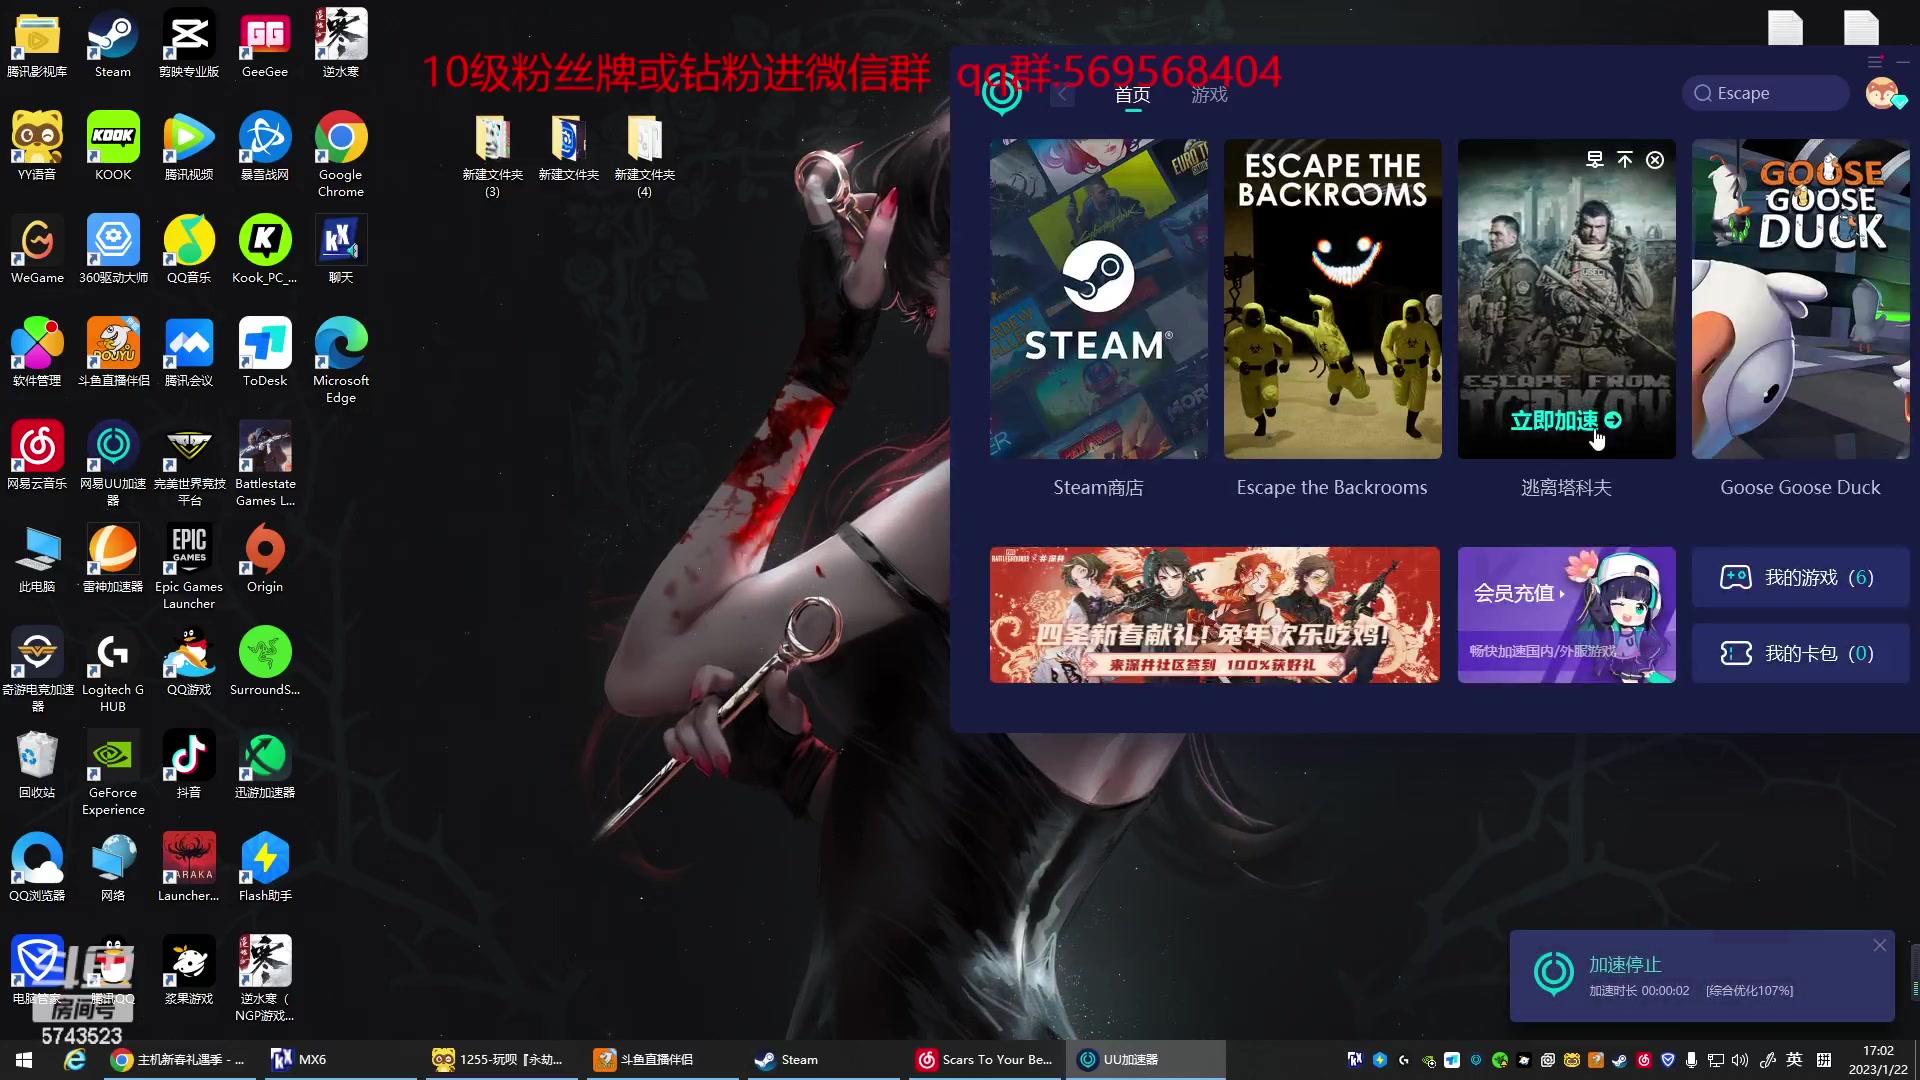Select the Escape the Backrooms card

click(x=1332, y=299)
